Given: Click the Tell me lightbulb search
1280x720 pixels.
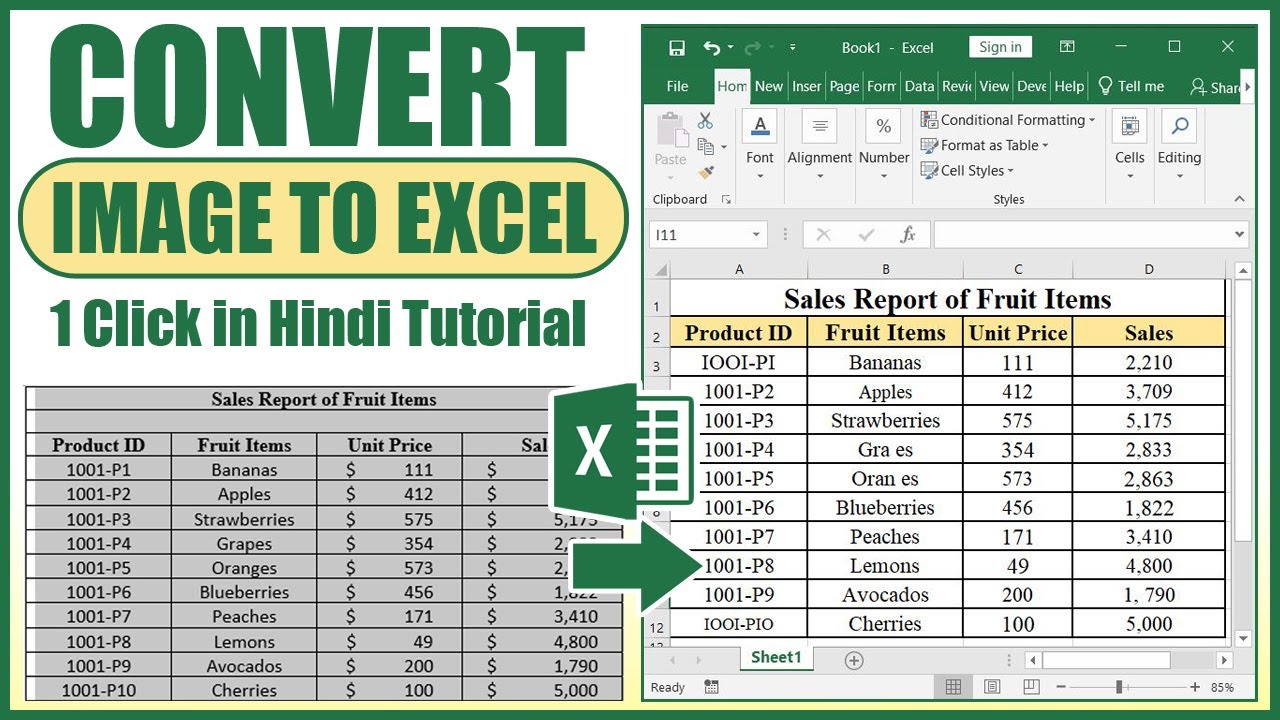Looking at the screenshot, I should 1131,86.
